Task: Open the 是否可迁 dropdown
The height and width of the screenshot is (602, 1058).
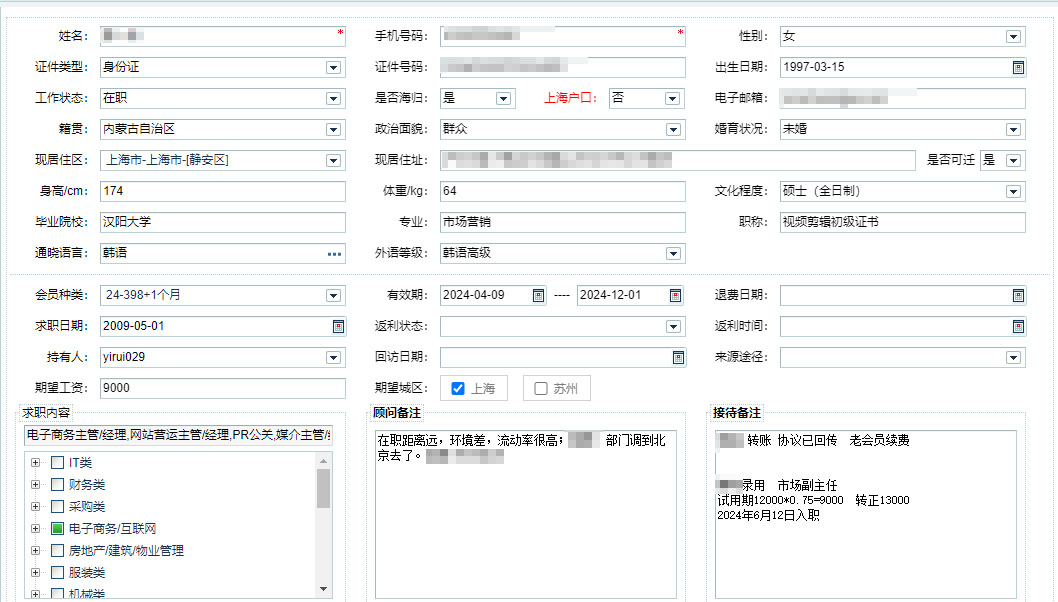Action: [x=1013, y=161]
